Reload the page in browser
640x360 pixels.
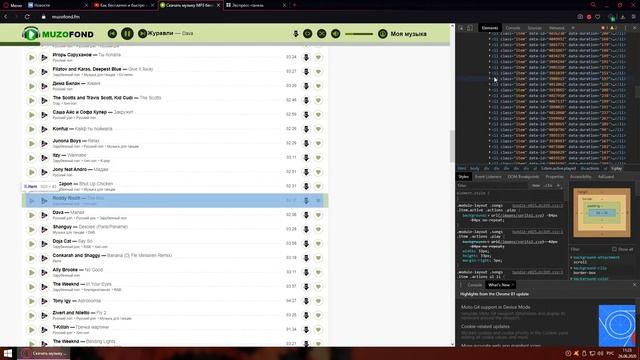click(x=27, y=17)
